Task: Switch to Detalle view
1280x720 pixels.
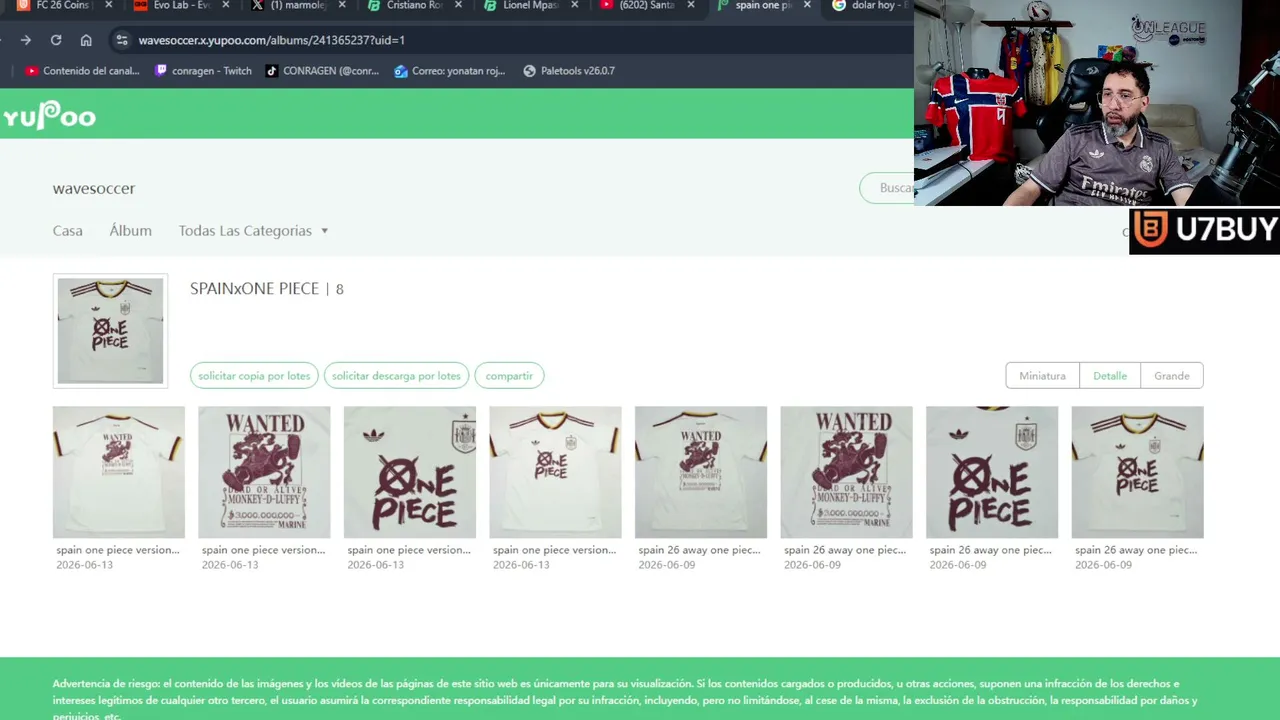Action: coord(1110,376)
